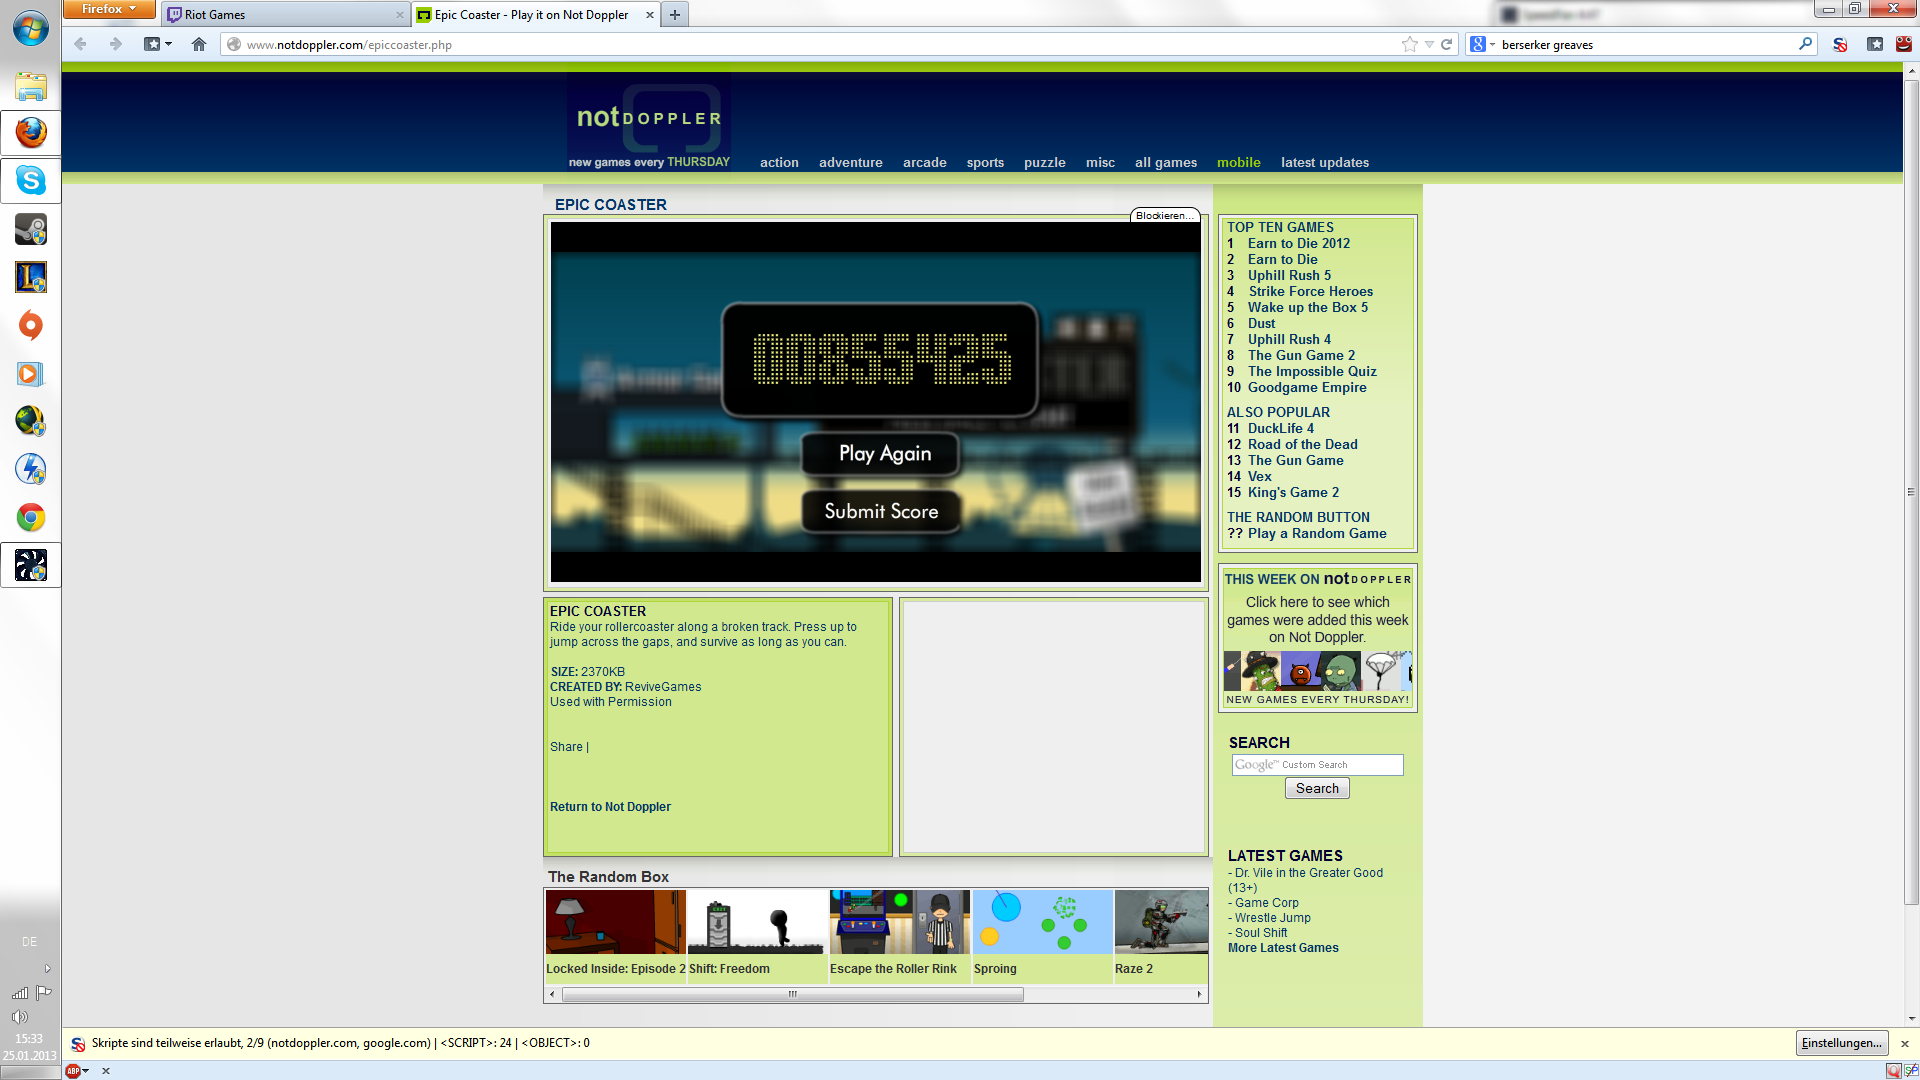This screenshot has width=1920, height=1080.
Task: Follow the Return to Not Doppler link
Action: click(610, 807)
